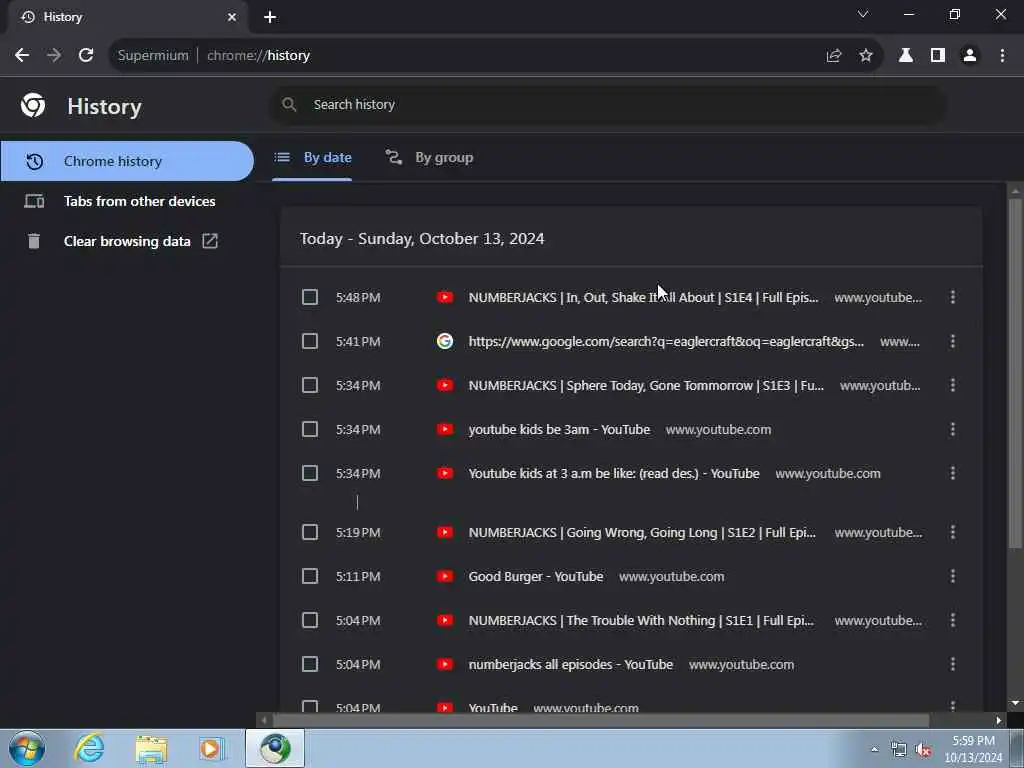
Task: Open Windows Media Player in taskbar
Action: (211, 748)
